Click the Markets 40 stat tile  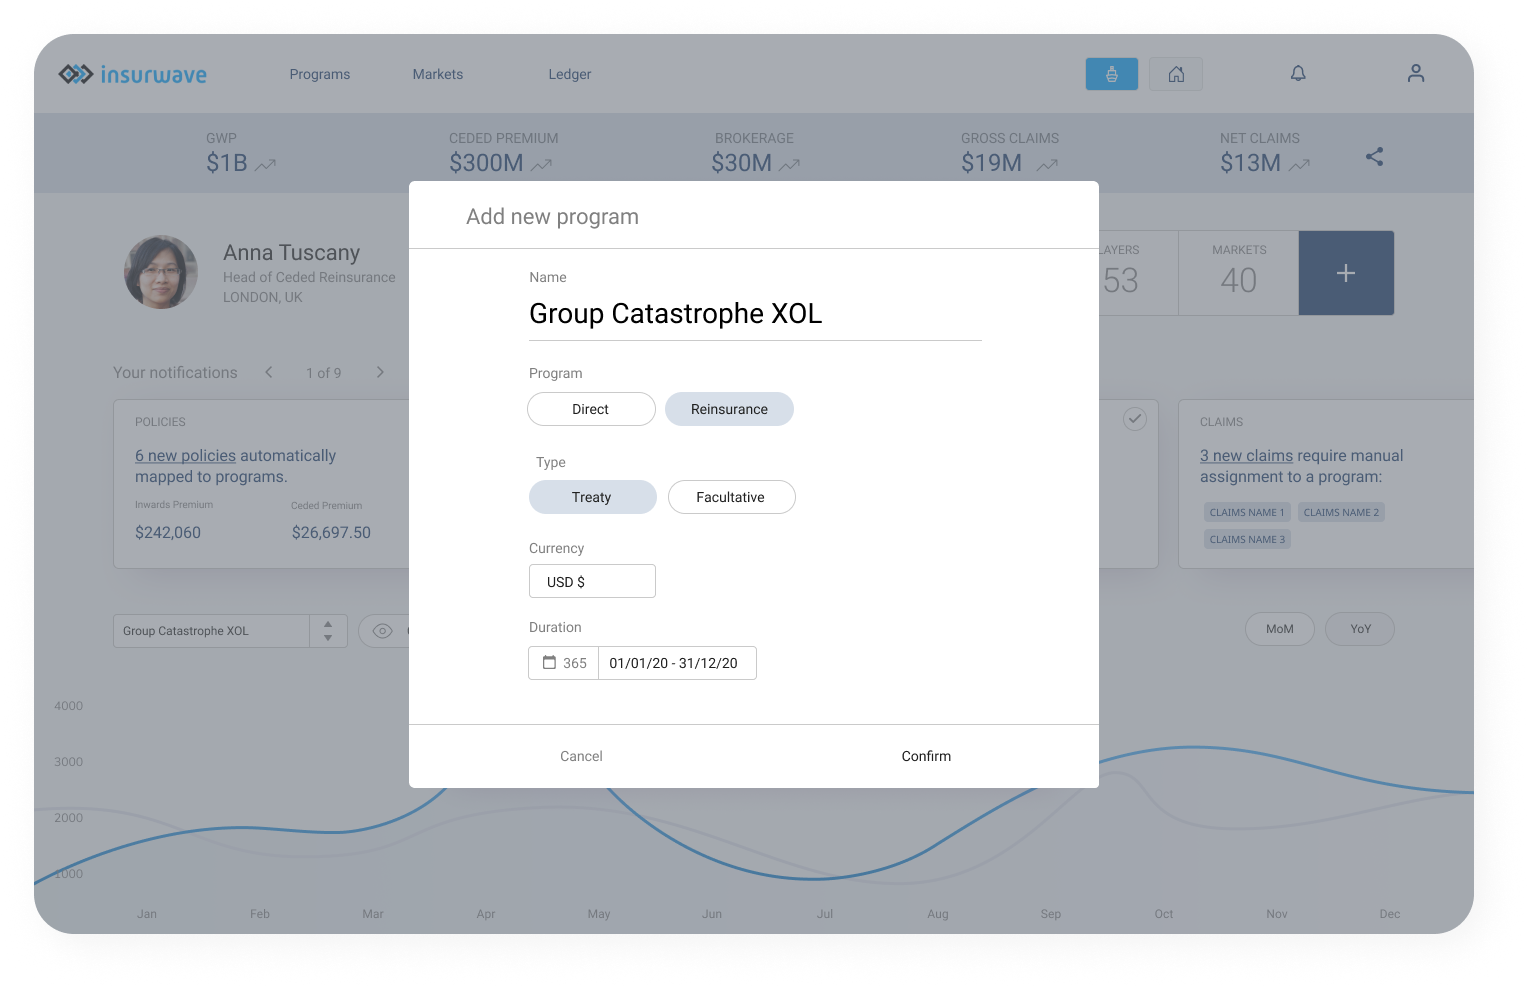1239,273
